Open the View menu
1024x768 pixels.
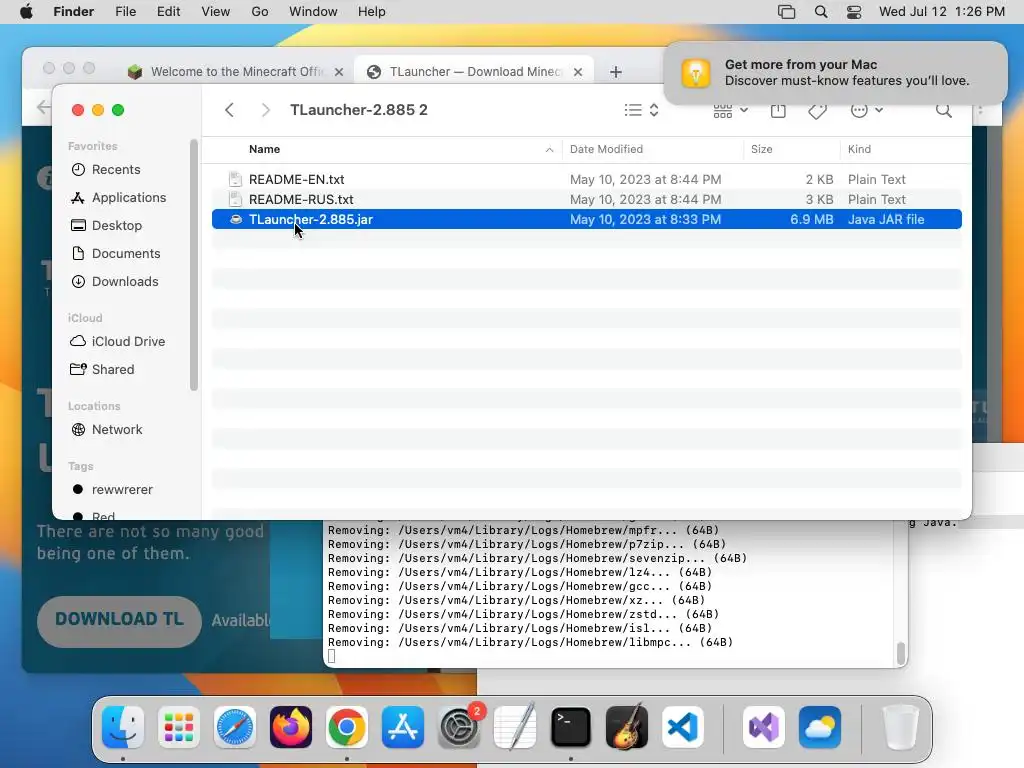coord(216,12)
